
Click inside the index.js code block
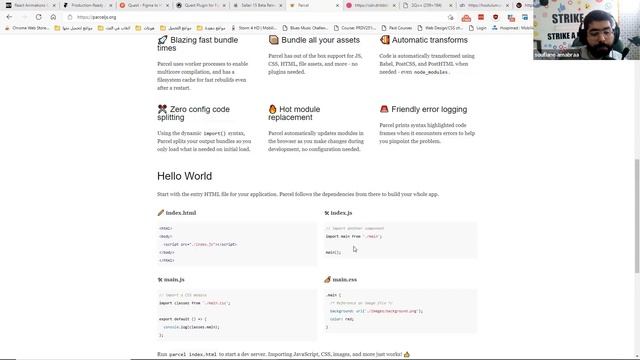[x=400, y=240]
